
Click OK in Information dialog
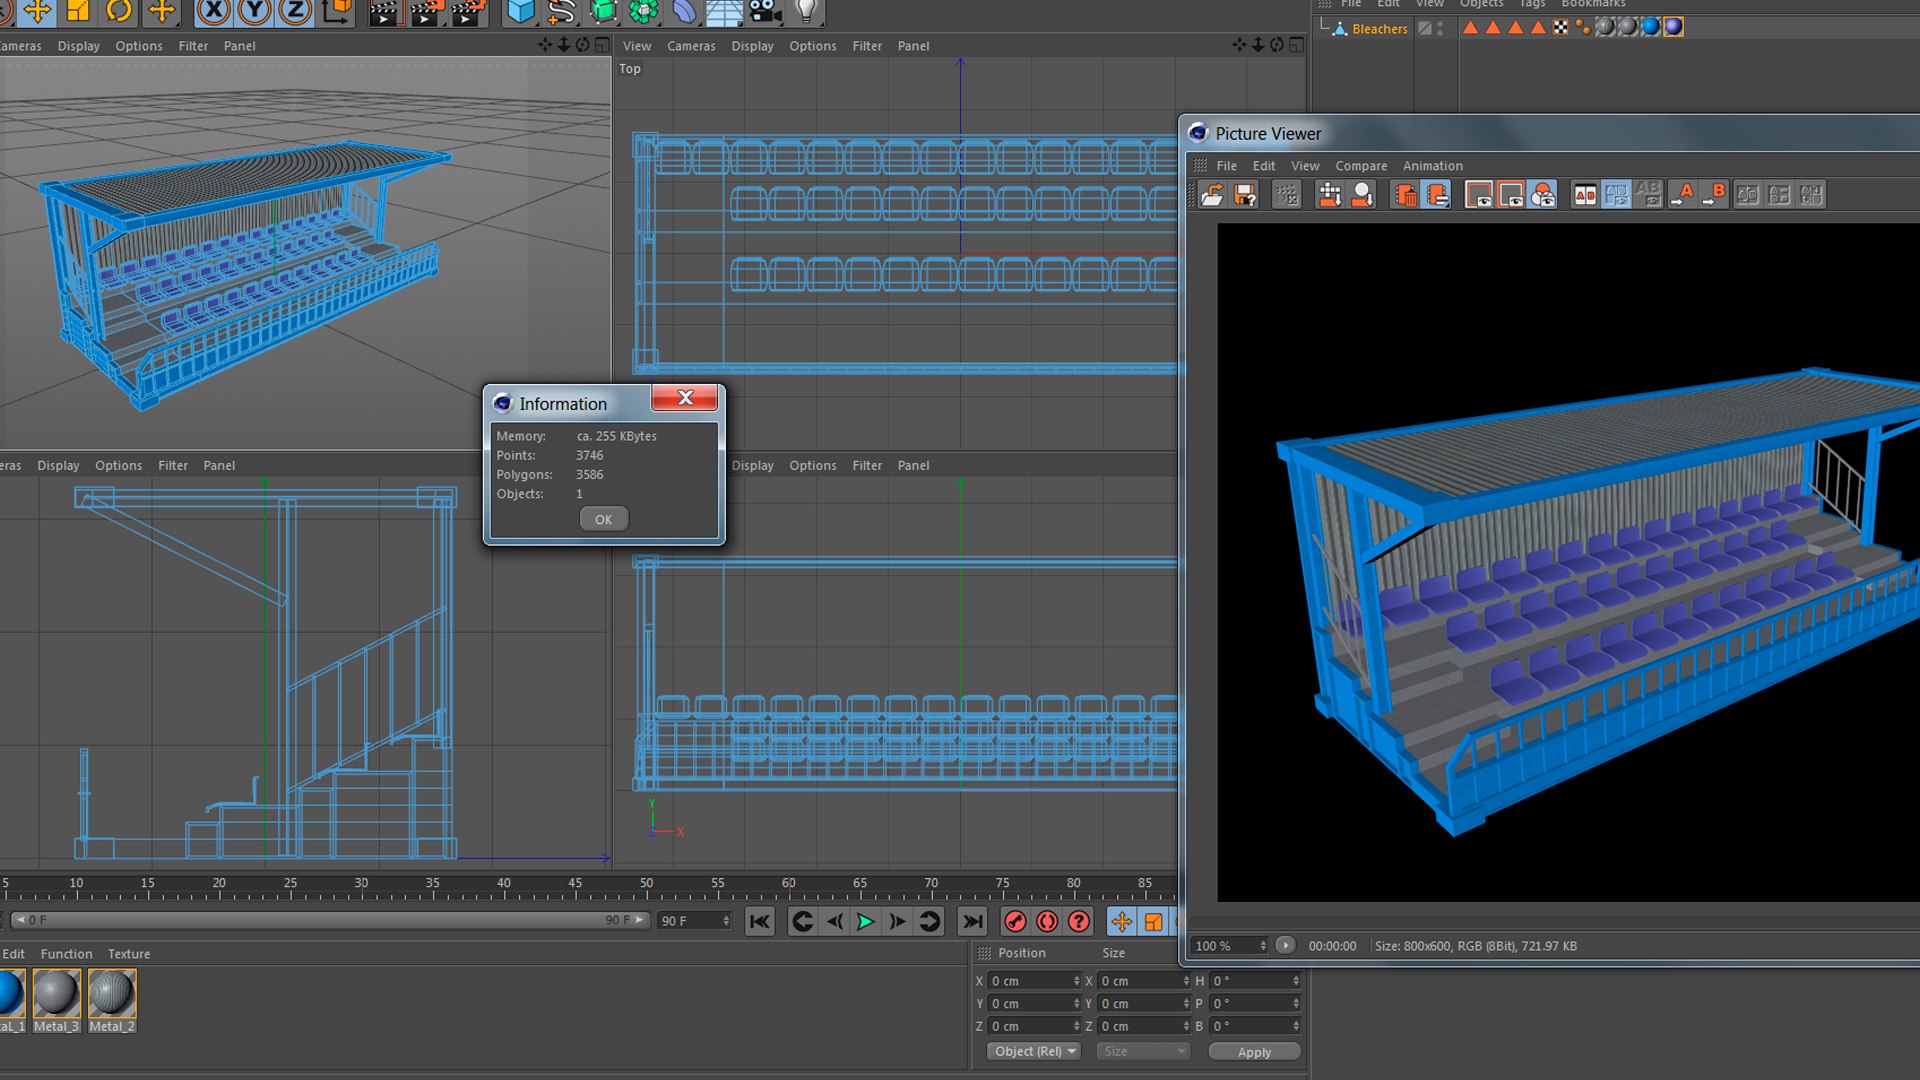click(603, 519)
